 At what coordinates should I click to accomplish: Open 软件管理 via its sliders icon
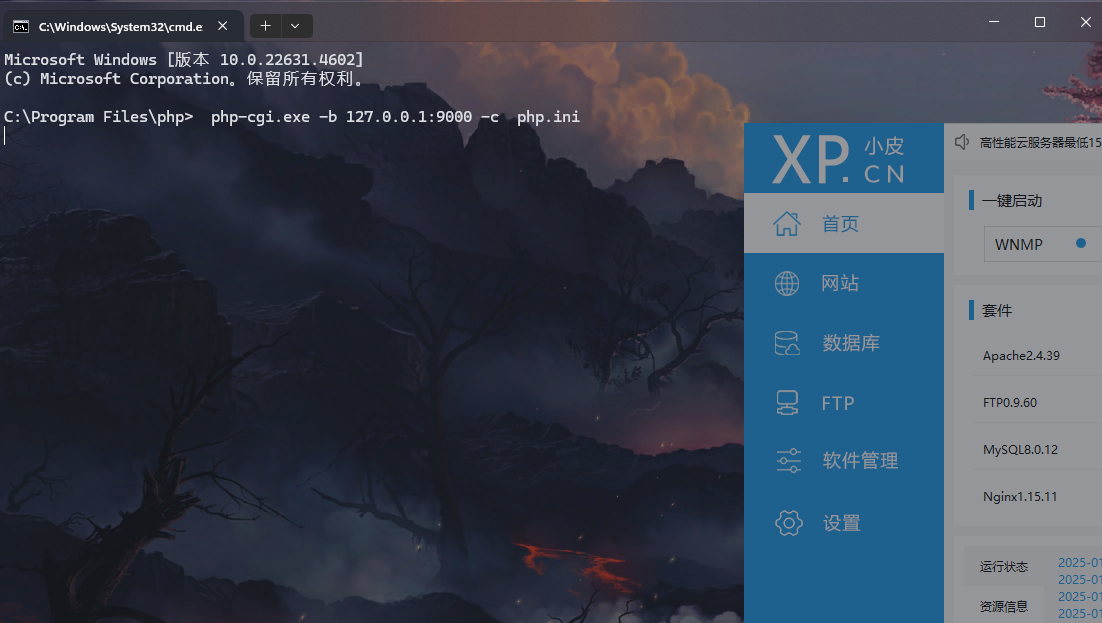[788, 461]
